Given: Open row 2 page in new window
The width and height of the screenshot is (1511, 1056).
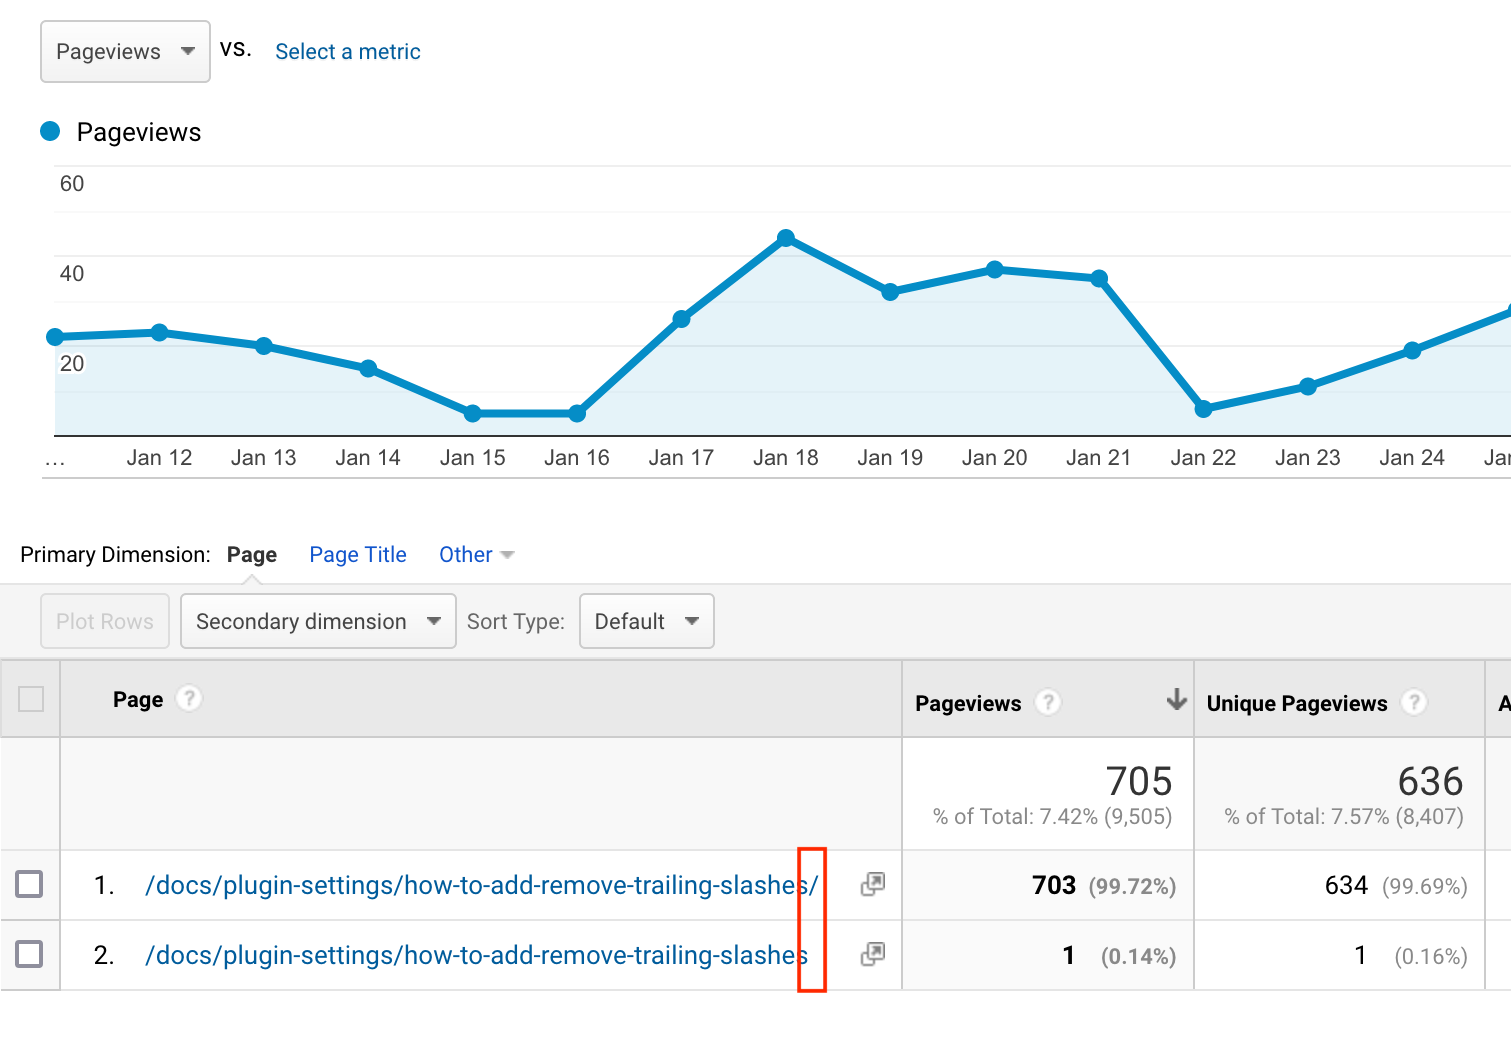Looking at the screenshot, I should tap(870, 955).
